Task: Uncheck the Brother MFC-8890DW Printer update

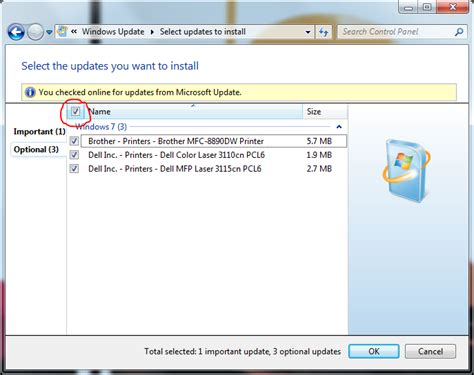Action: point(74,141)
